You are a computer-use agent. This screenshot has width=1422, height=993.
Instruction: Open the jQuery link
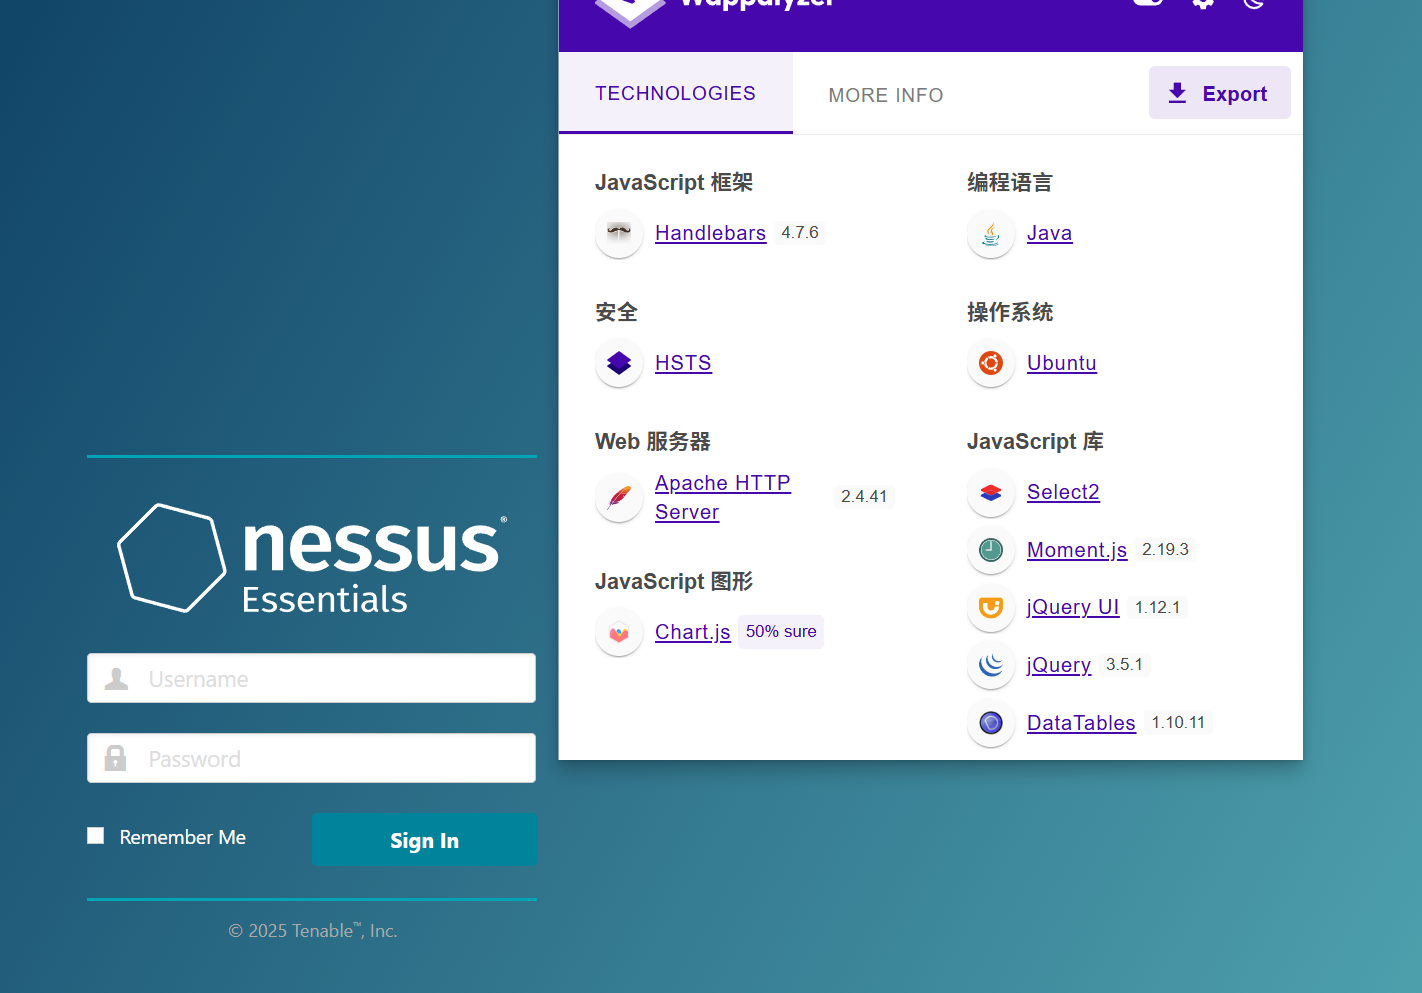[1059, 665]
